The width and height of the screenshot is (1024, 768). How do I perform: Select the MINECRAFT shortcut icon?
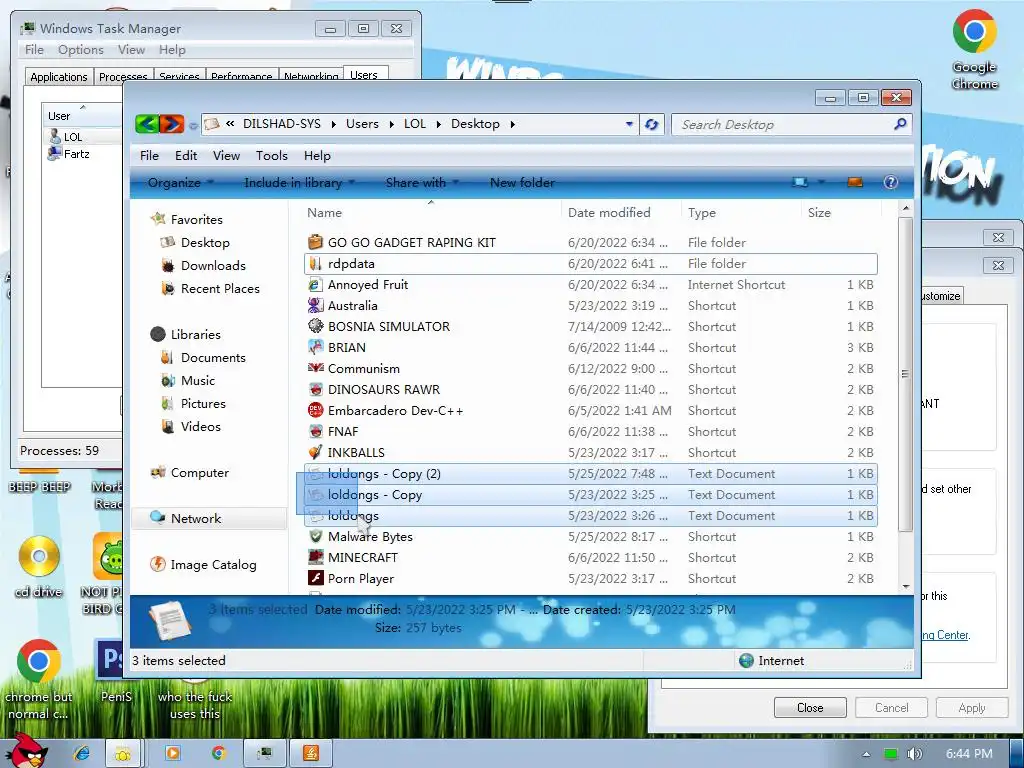tap(315, 557)
